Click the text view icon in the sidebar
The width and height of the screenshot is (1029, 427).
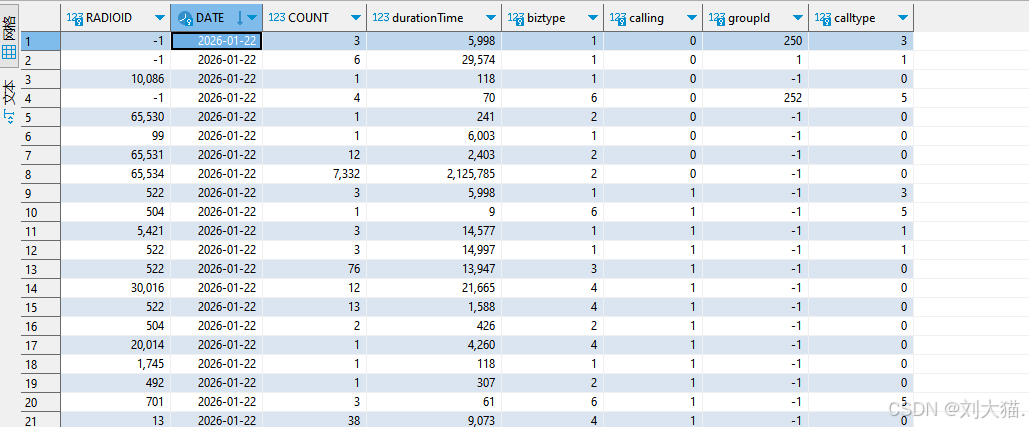pos(9,117)
